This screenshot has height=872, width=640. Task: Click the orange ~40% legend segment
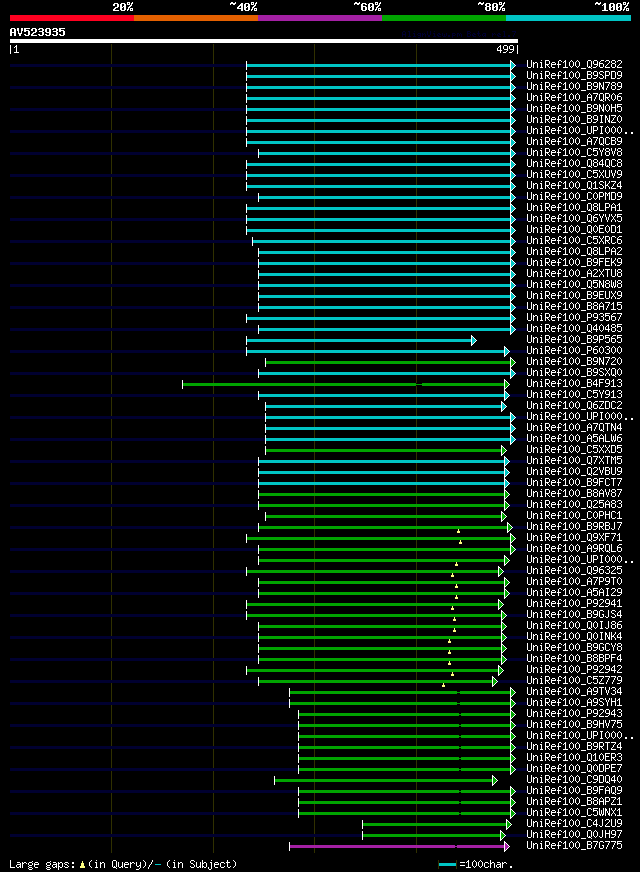point(196,18)
